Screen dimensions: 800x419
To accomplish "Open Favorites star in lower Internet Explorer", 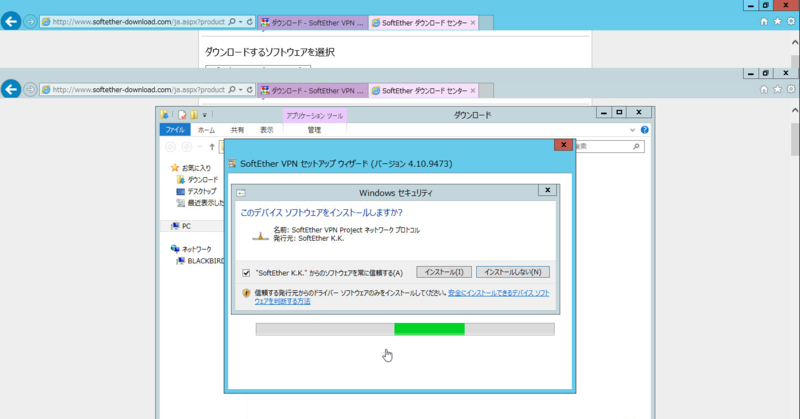I will [x=777, y=89].
